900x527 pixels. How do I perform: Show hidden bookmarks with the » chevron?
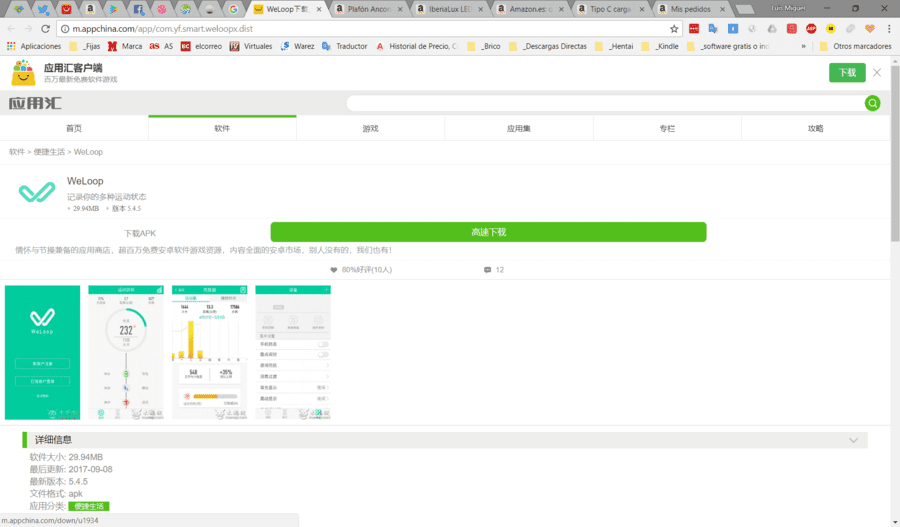click(x=804, y=46)
